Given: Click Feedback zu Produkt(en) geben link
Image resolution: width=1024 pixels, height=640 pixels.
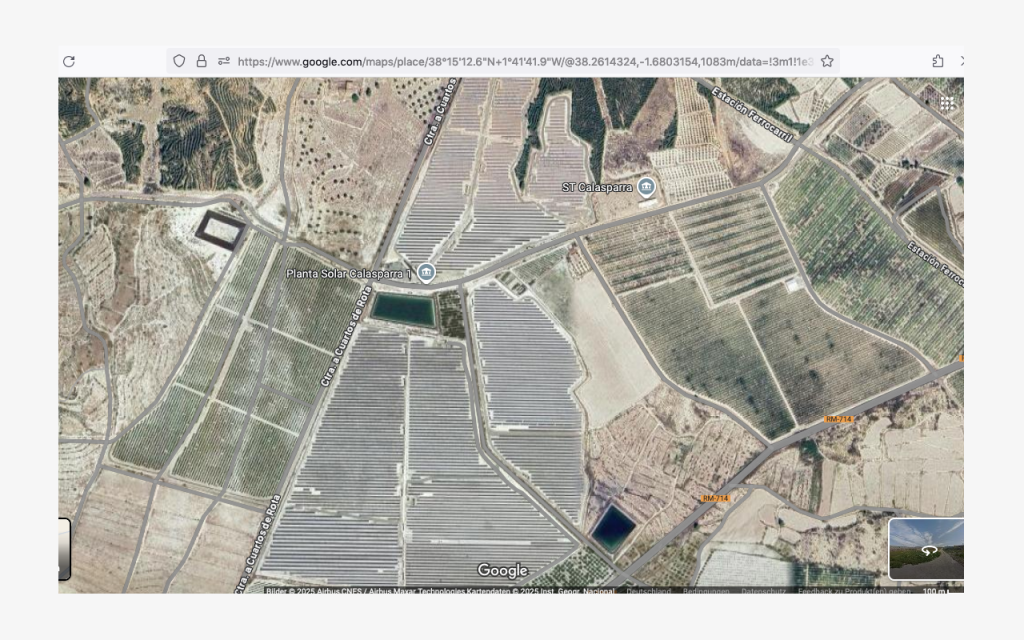Looking at the screenshot, I should [x=853, y=591].
